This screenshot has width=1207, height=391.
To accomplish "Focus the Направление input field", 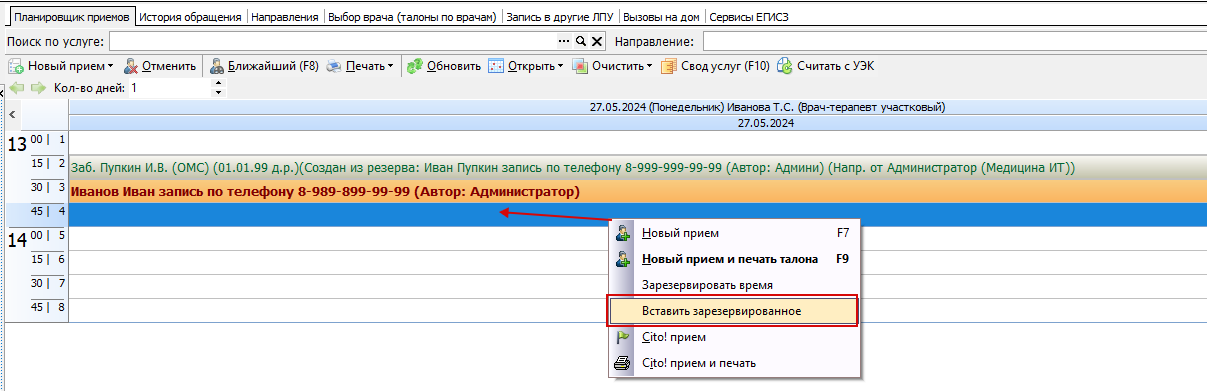I will (x=954, y=41).
